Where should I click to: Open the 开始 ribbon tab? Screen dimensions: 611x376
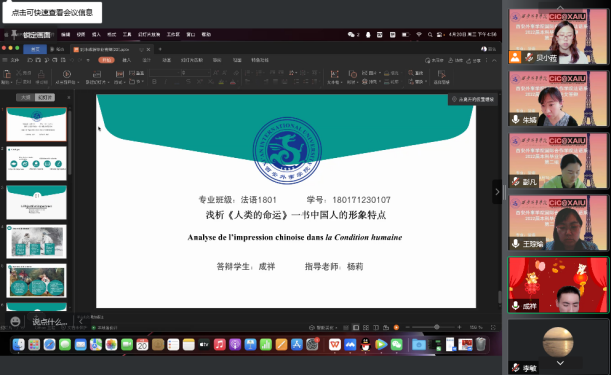106,60
